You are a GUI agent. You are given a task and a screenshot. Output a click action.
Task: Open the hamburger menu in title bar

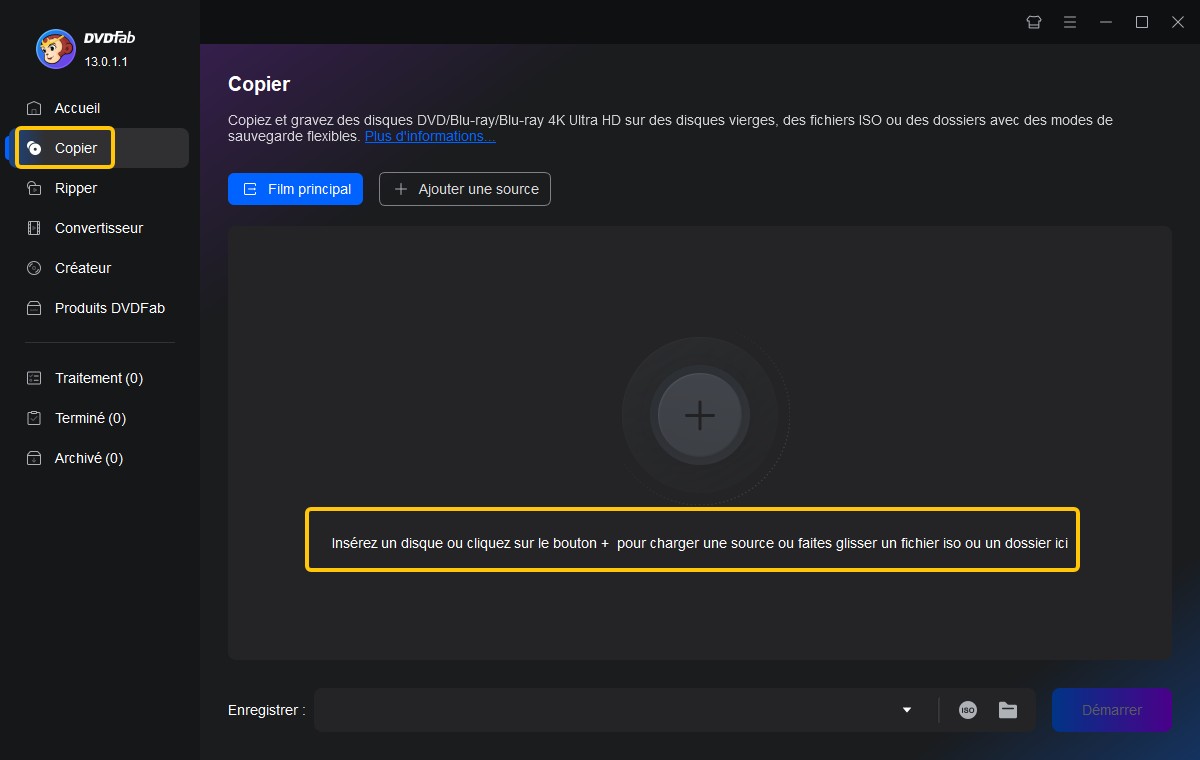click(x=1070, y=22)
